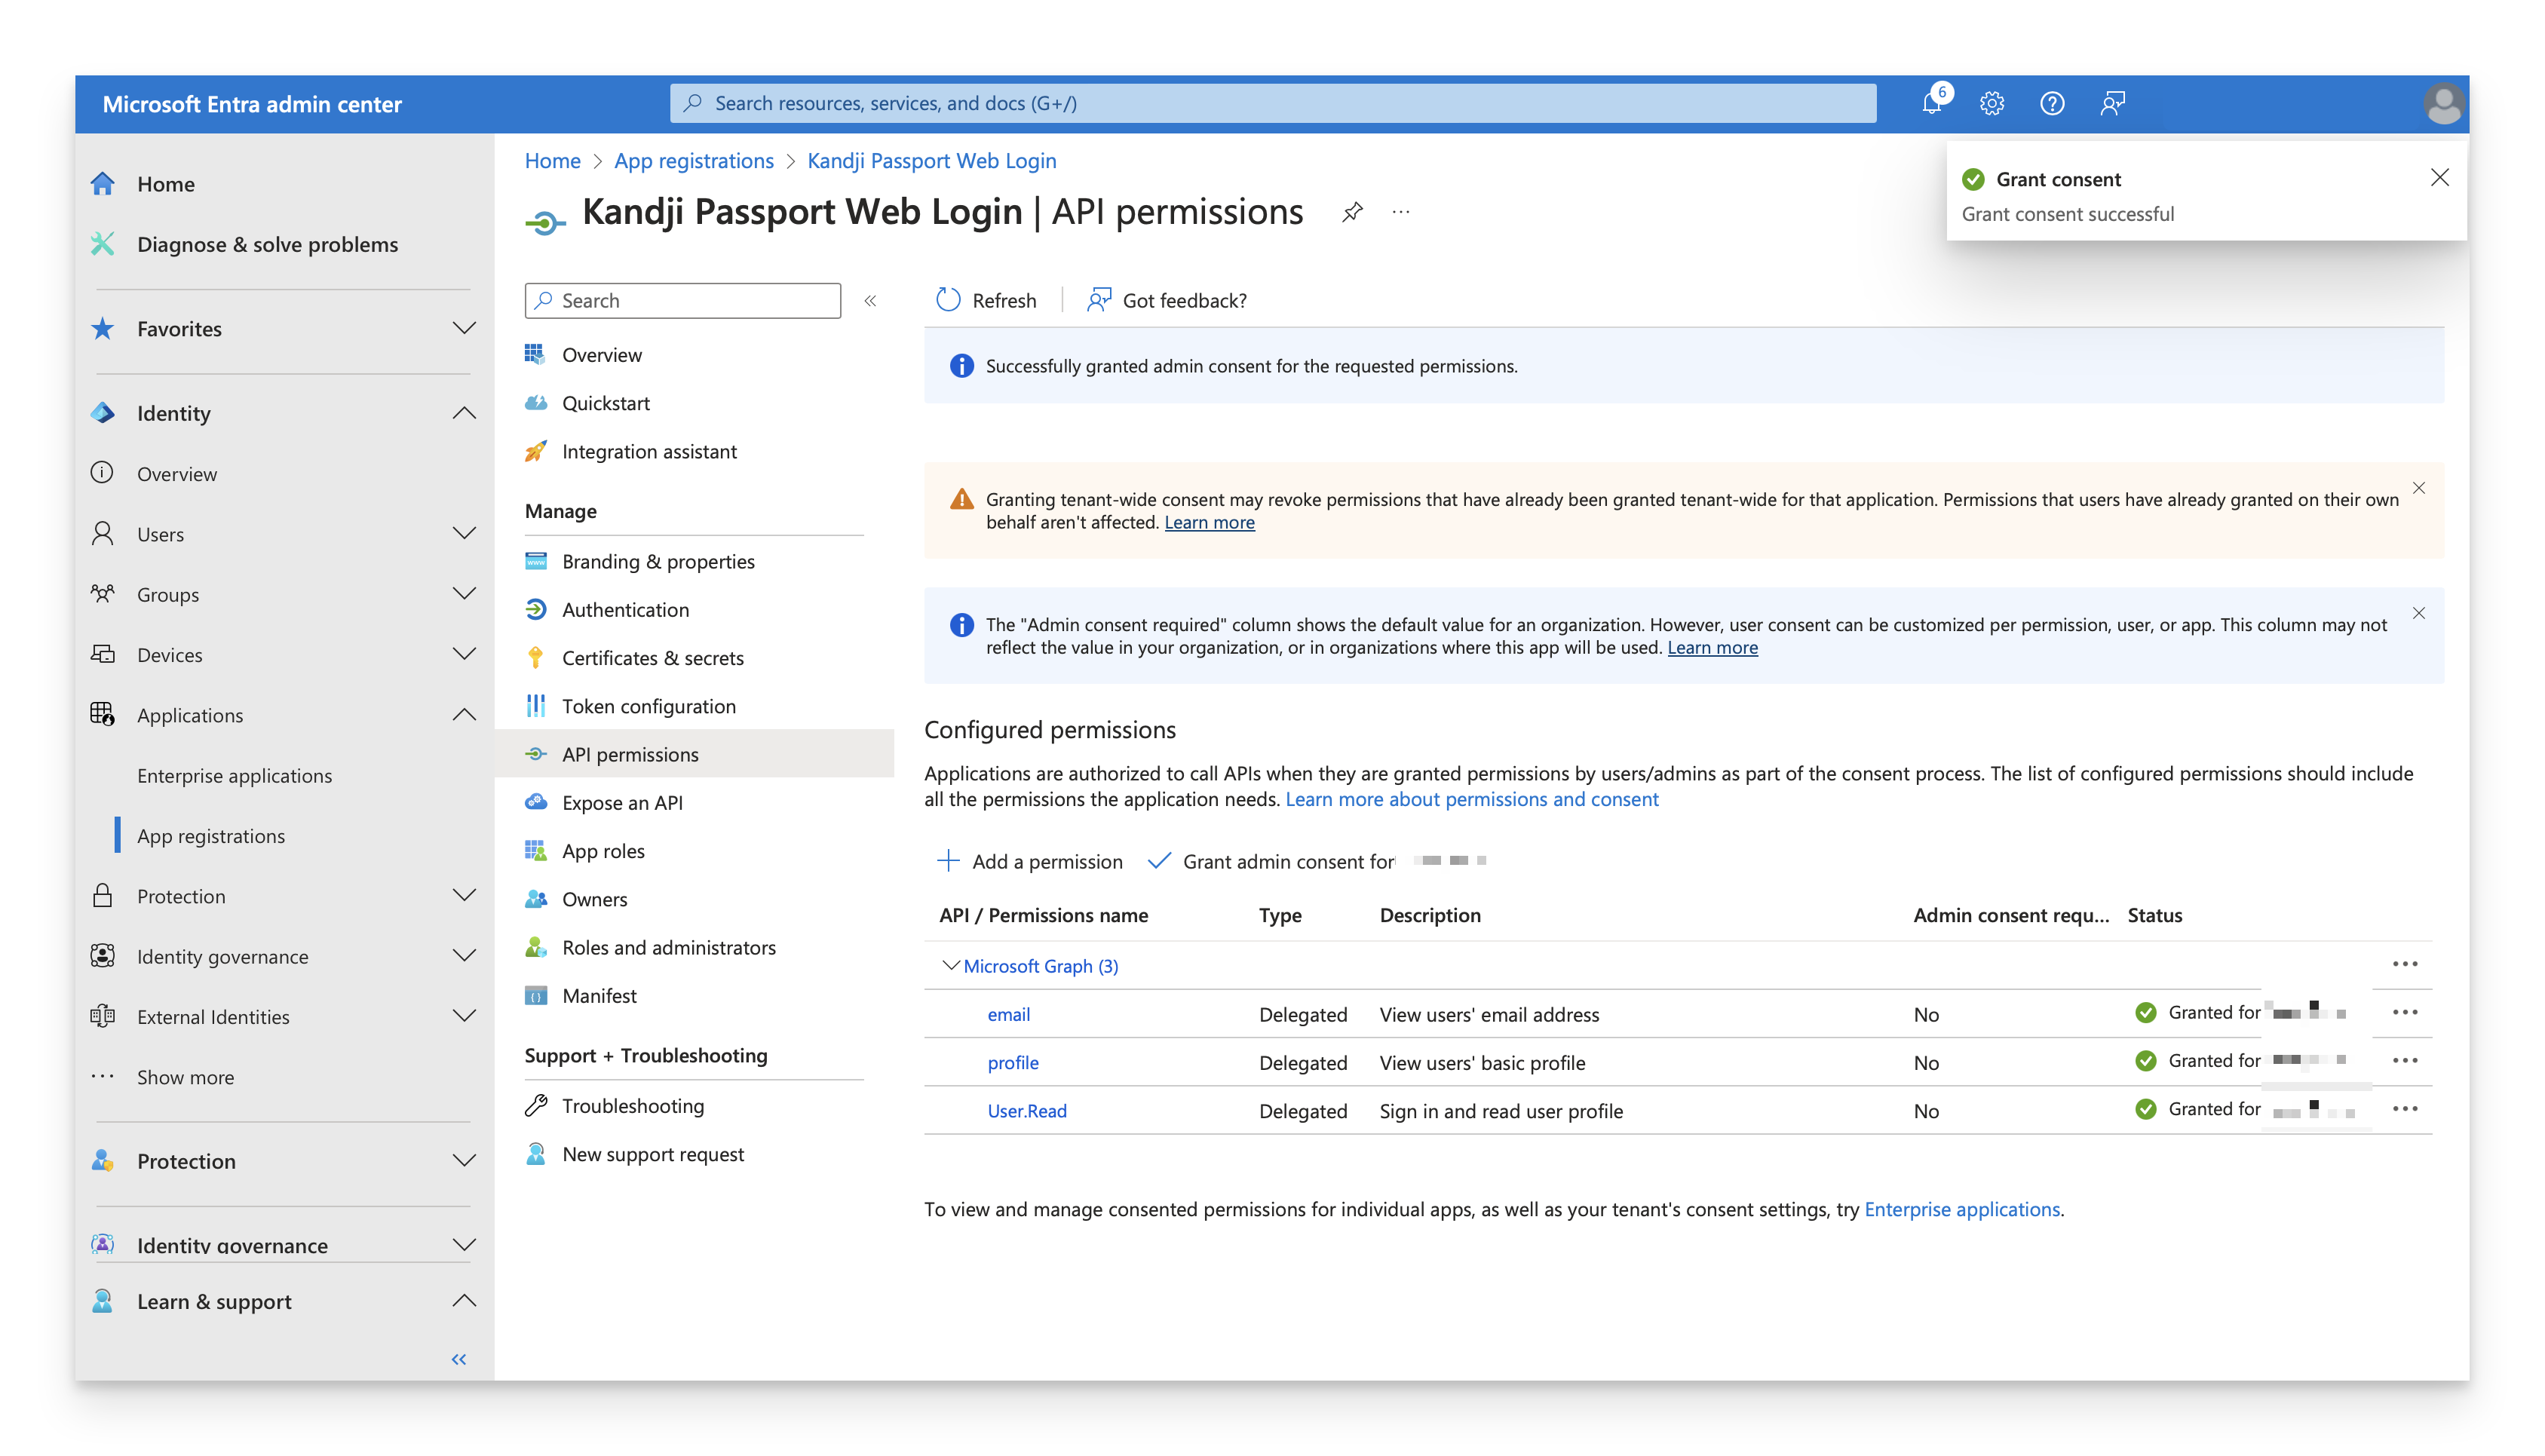This screenshot has width=2545, height=1456.
Task: Open portal settings gear icon
Action: tap(1991, 104)
